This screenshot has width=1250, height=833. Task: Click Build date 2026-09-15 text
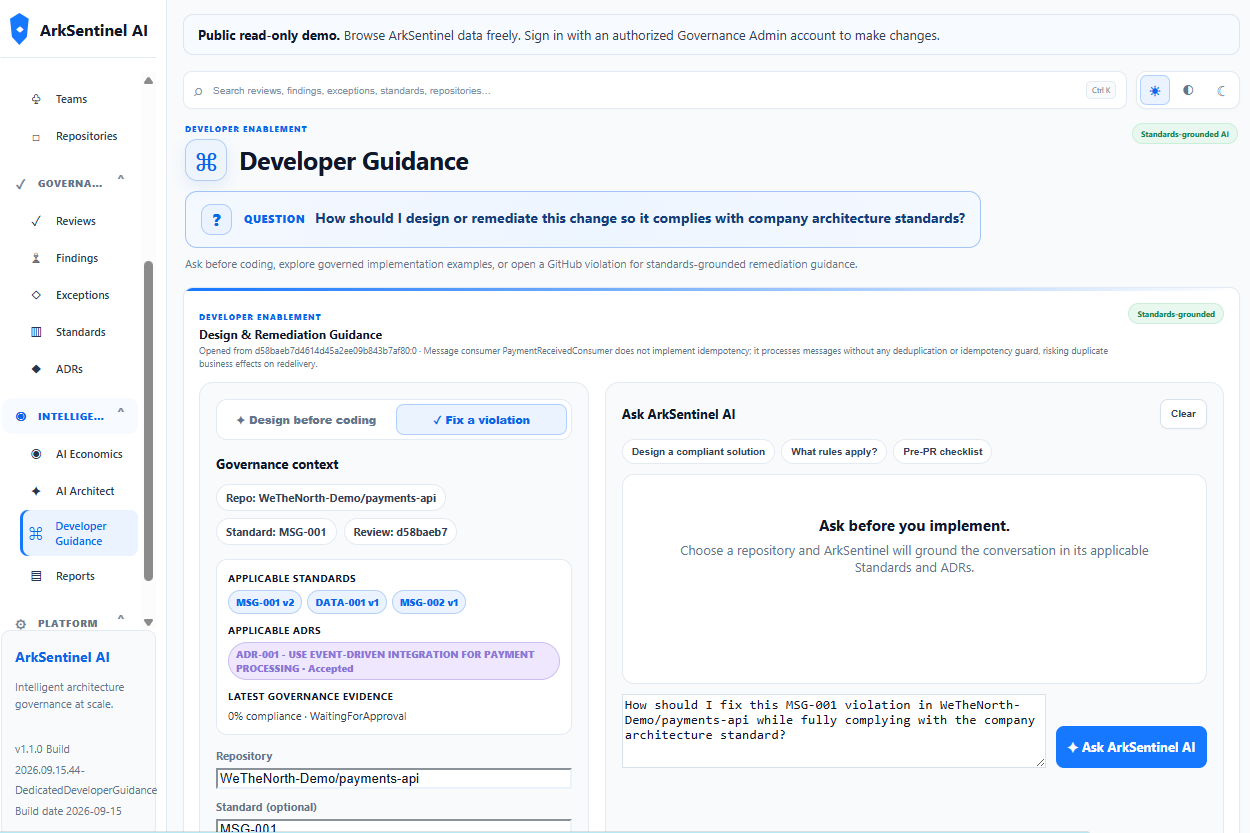68,811
